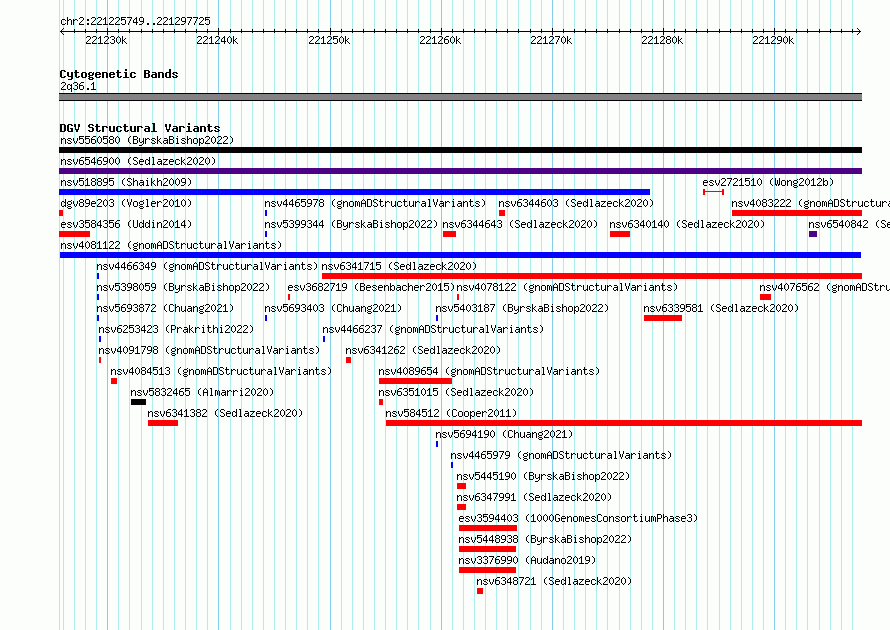Open nsv4465979 gnomADStructuralVariants label
890x630 pixels.
pos(561,455)
